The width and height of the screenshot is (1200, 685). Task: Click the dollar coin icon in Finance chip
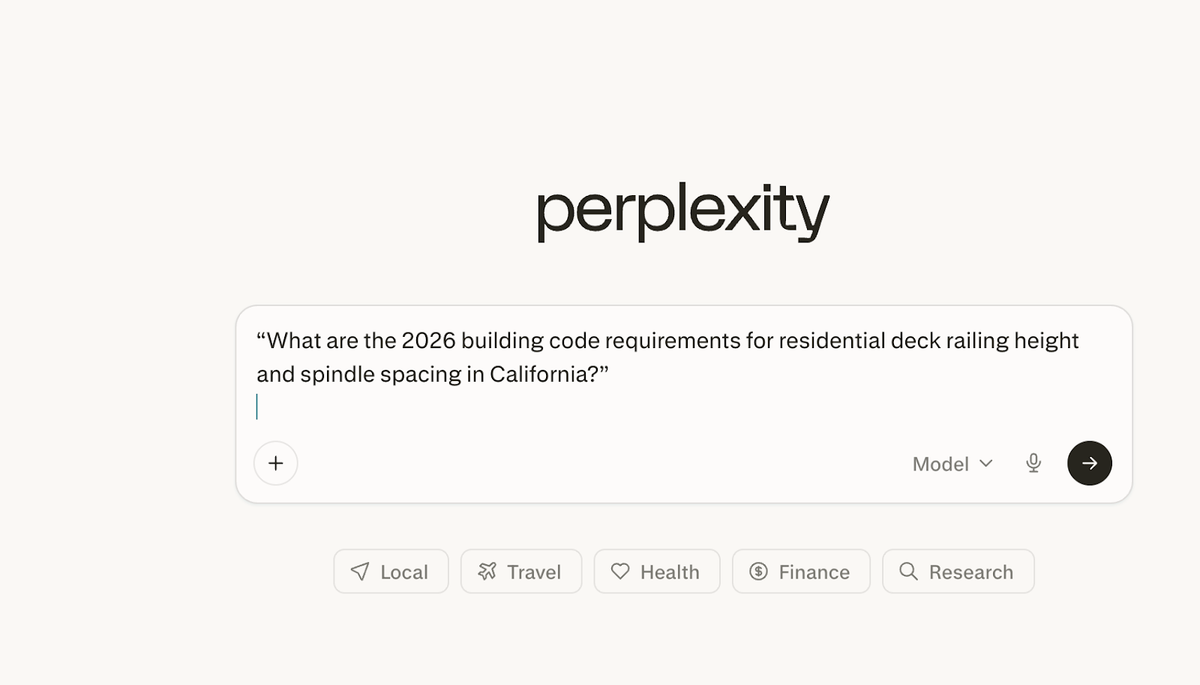coord(758,572)
